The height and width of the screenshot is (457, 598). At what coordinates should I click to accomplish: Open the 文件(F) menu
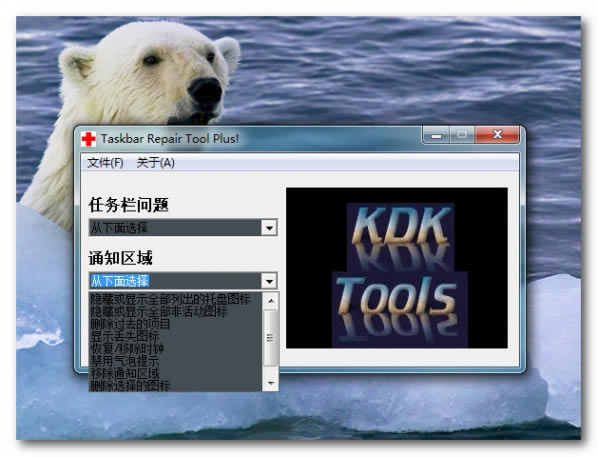[x=105, y=163]
